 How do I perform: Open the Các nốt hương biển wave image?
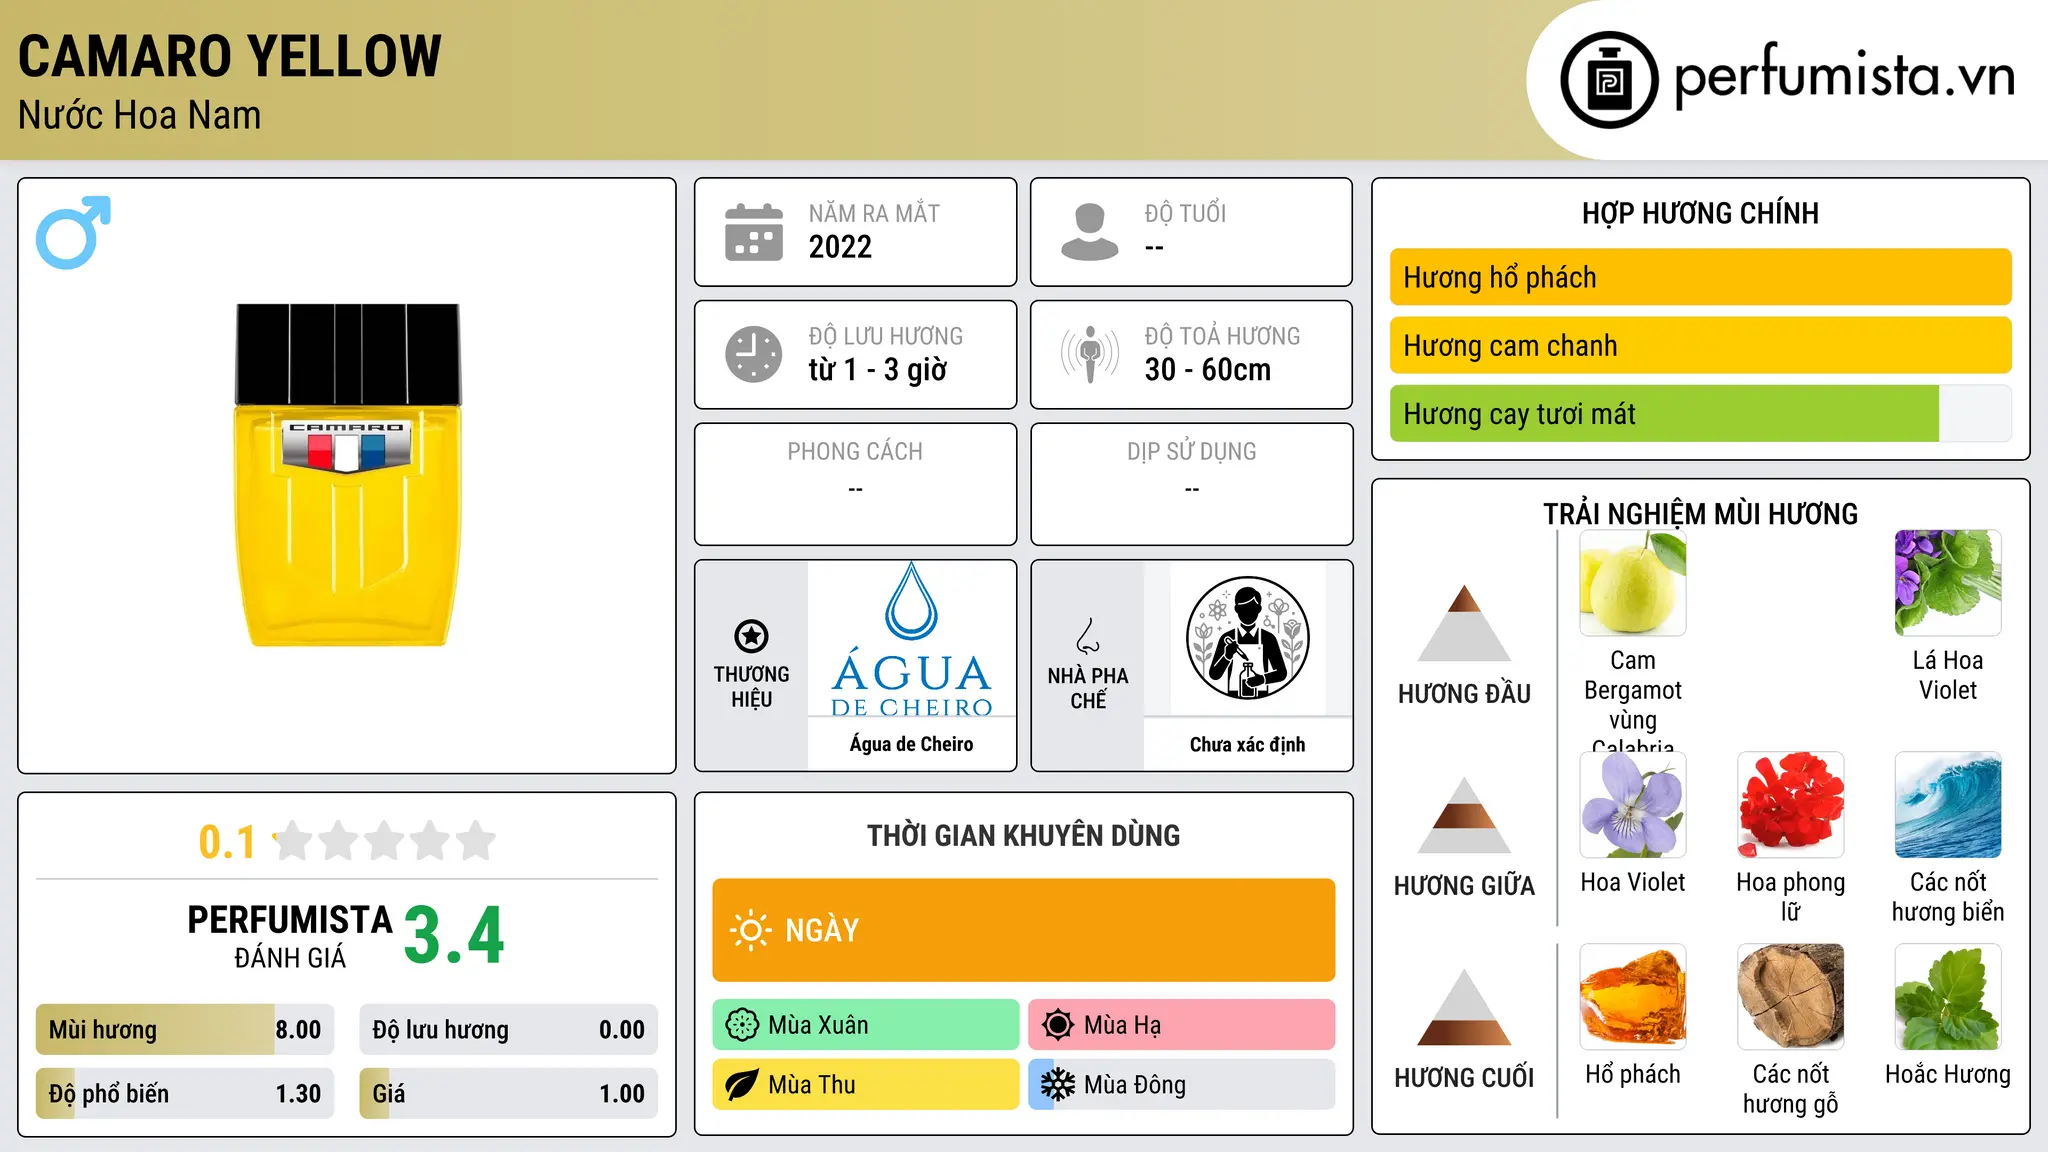pyautogui.click(x=1948, y=805)
